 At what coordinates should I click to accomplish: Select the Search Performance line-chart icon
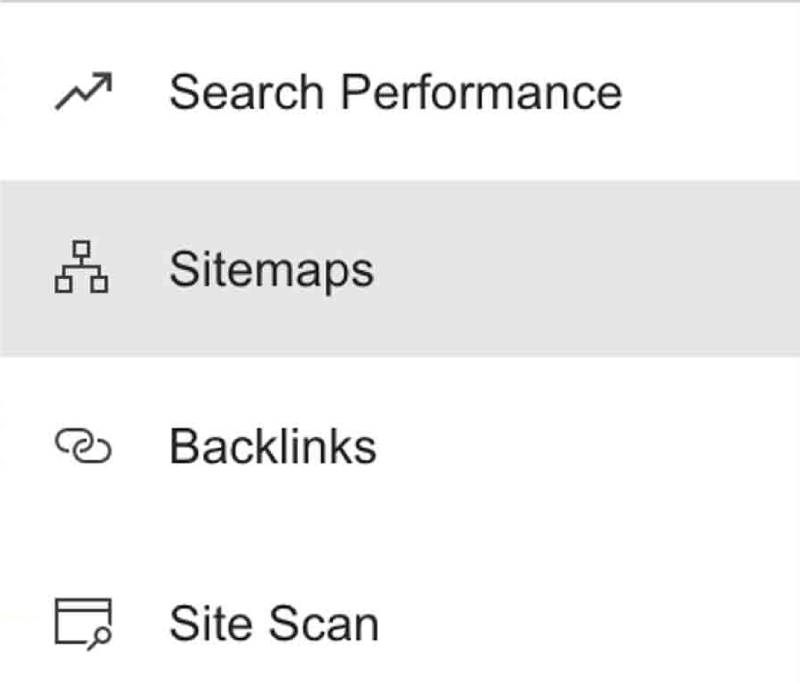(x=83, y=94)
